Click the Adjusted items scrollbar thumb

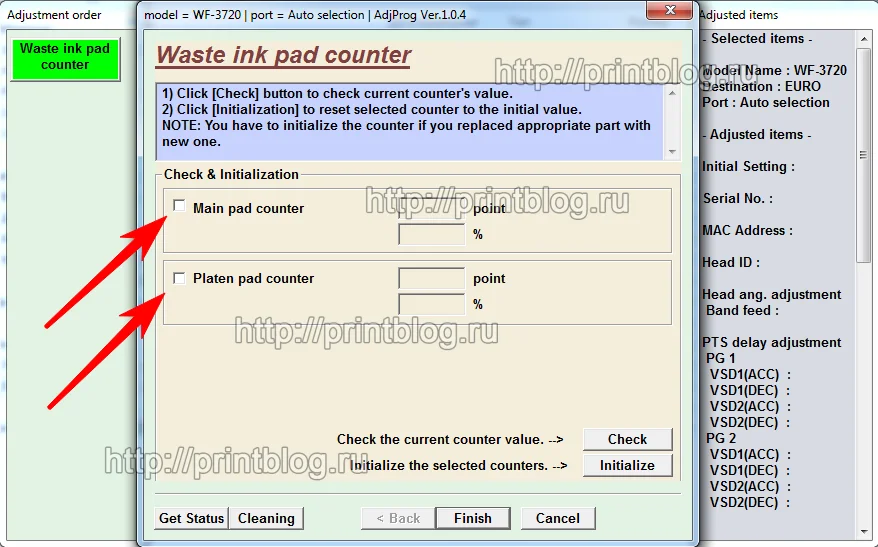pyautogui.click(x=863, y=155)
